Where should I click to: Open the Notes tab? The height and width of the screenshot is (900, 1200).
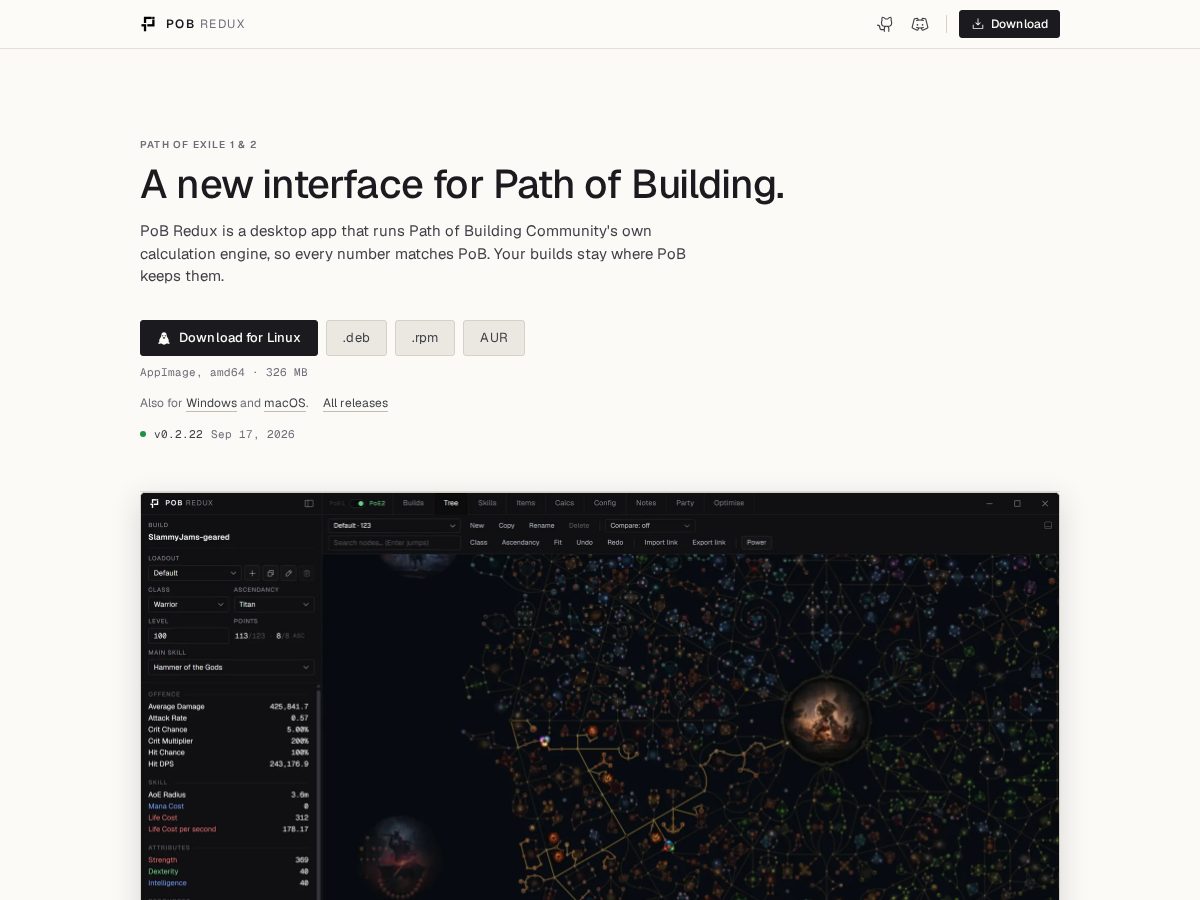[646, 503]
